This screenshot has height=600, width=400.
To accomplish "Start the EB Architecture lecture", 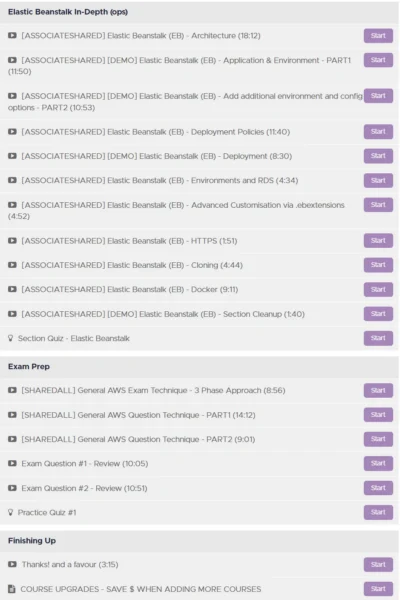I will [x=378, y=36].
